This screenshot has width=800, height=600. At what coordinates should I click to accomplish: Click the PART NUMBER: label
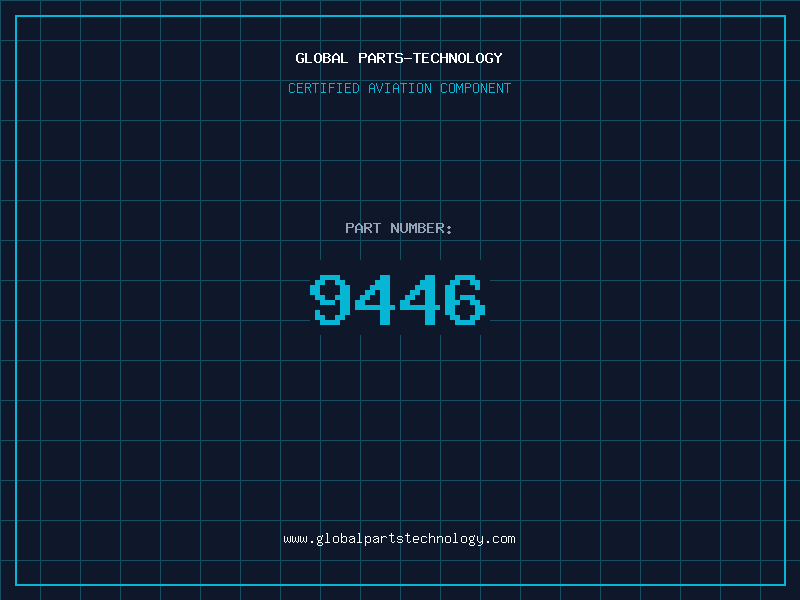pyautogui.click(x=399, y=228)
